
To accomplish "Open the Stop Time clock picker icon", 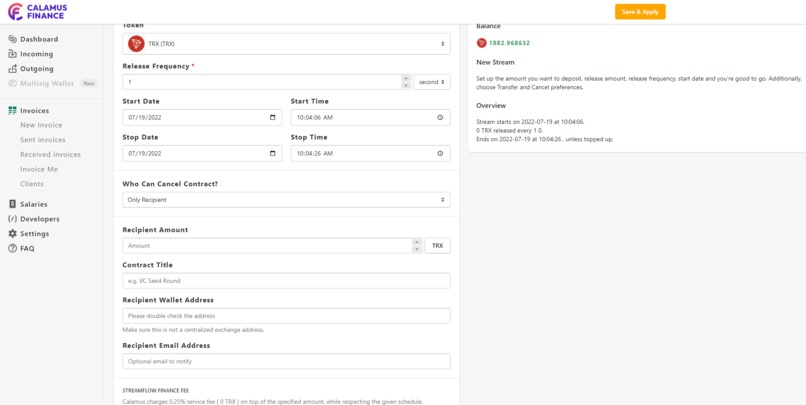I will coord(440,153).
